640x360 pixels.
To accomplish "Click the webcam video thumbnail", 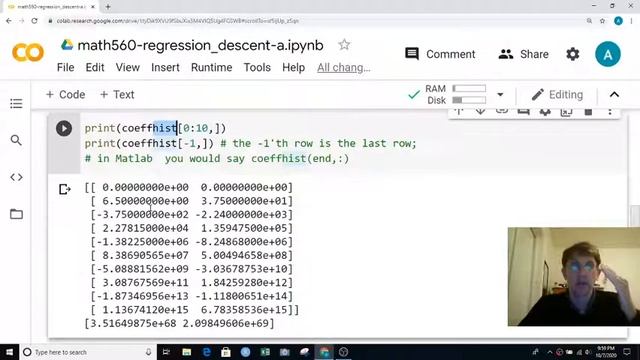I will 574,277.
